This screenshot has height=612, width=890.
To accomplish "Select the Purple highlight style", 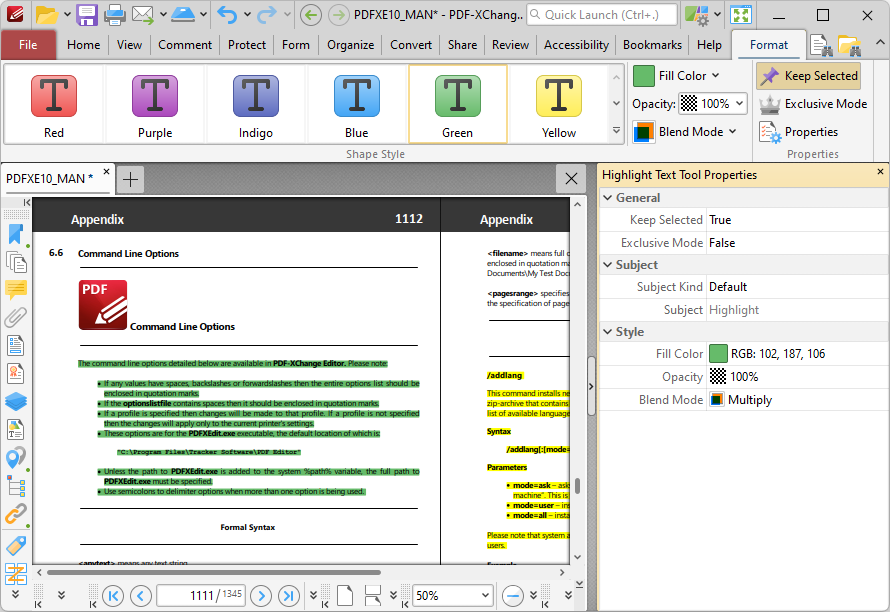I will (155, 104).
